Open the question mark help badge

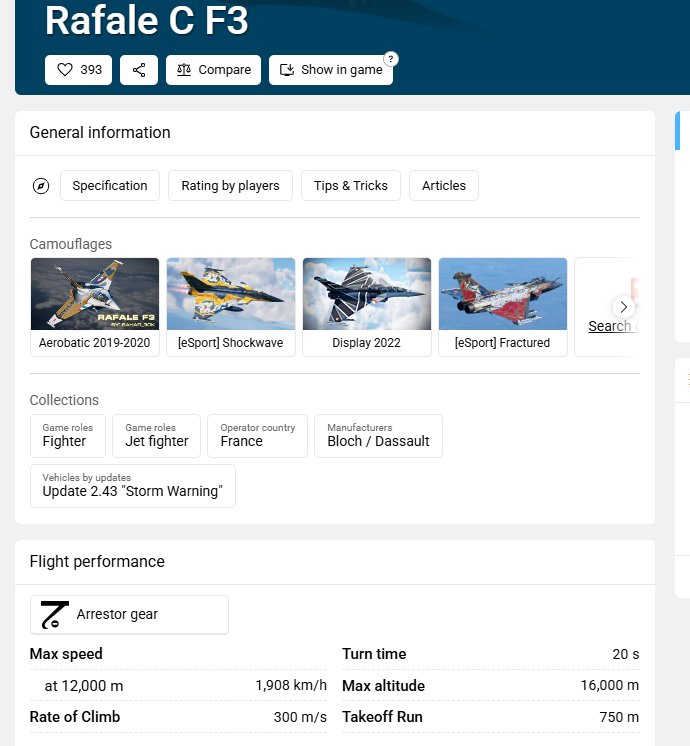(x=391, y=59)
